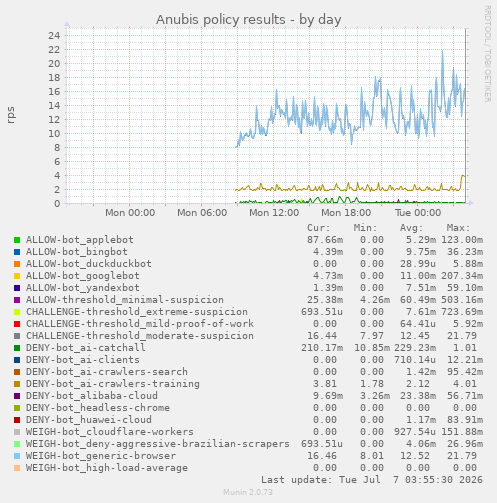The height and width of the screenshot is (503, 497).
Task: Click the DENY-bot_ai-crawlers-training legend swatch
Action: 17,384
